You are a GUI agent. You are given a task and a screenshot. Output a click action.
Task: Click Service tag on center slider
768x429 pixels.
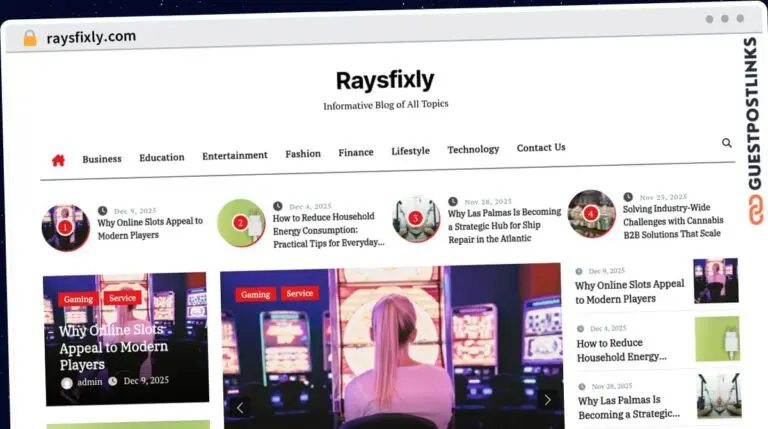(300, 293)
